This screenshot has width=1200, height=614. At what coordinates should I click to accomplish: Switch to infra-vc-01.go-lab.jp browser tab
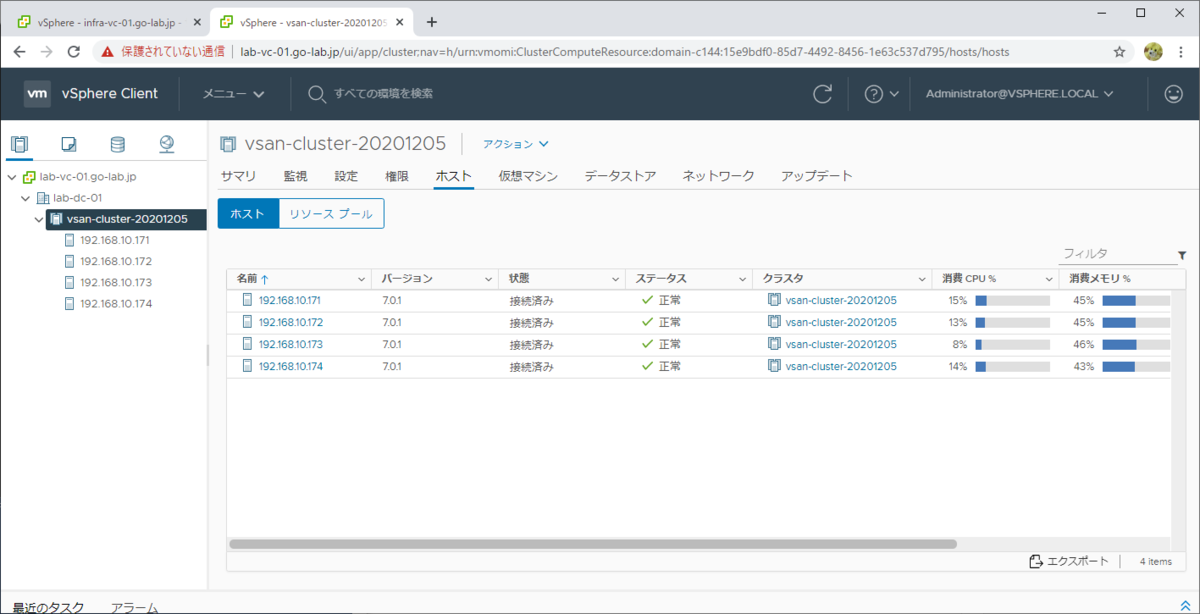(108, 21)
